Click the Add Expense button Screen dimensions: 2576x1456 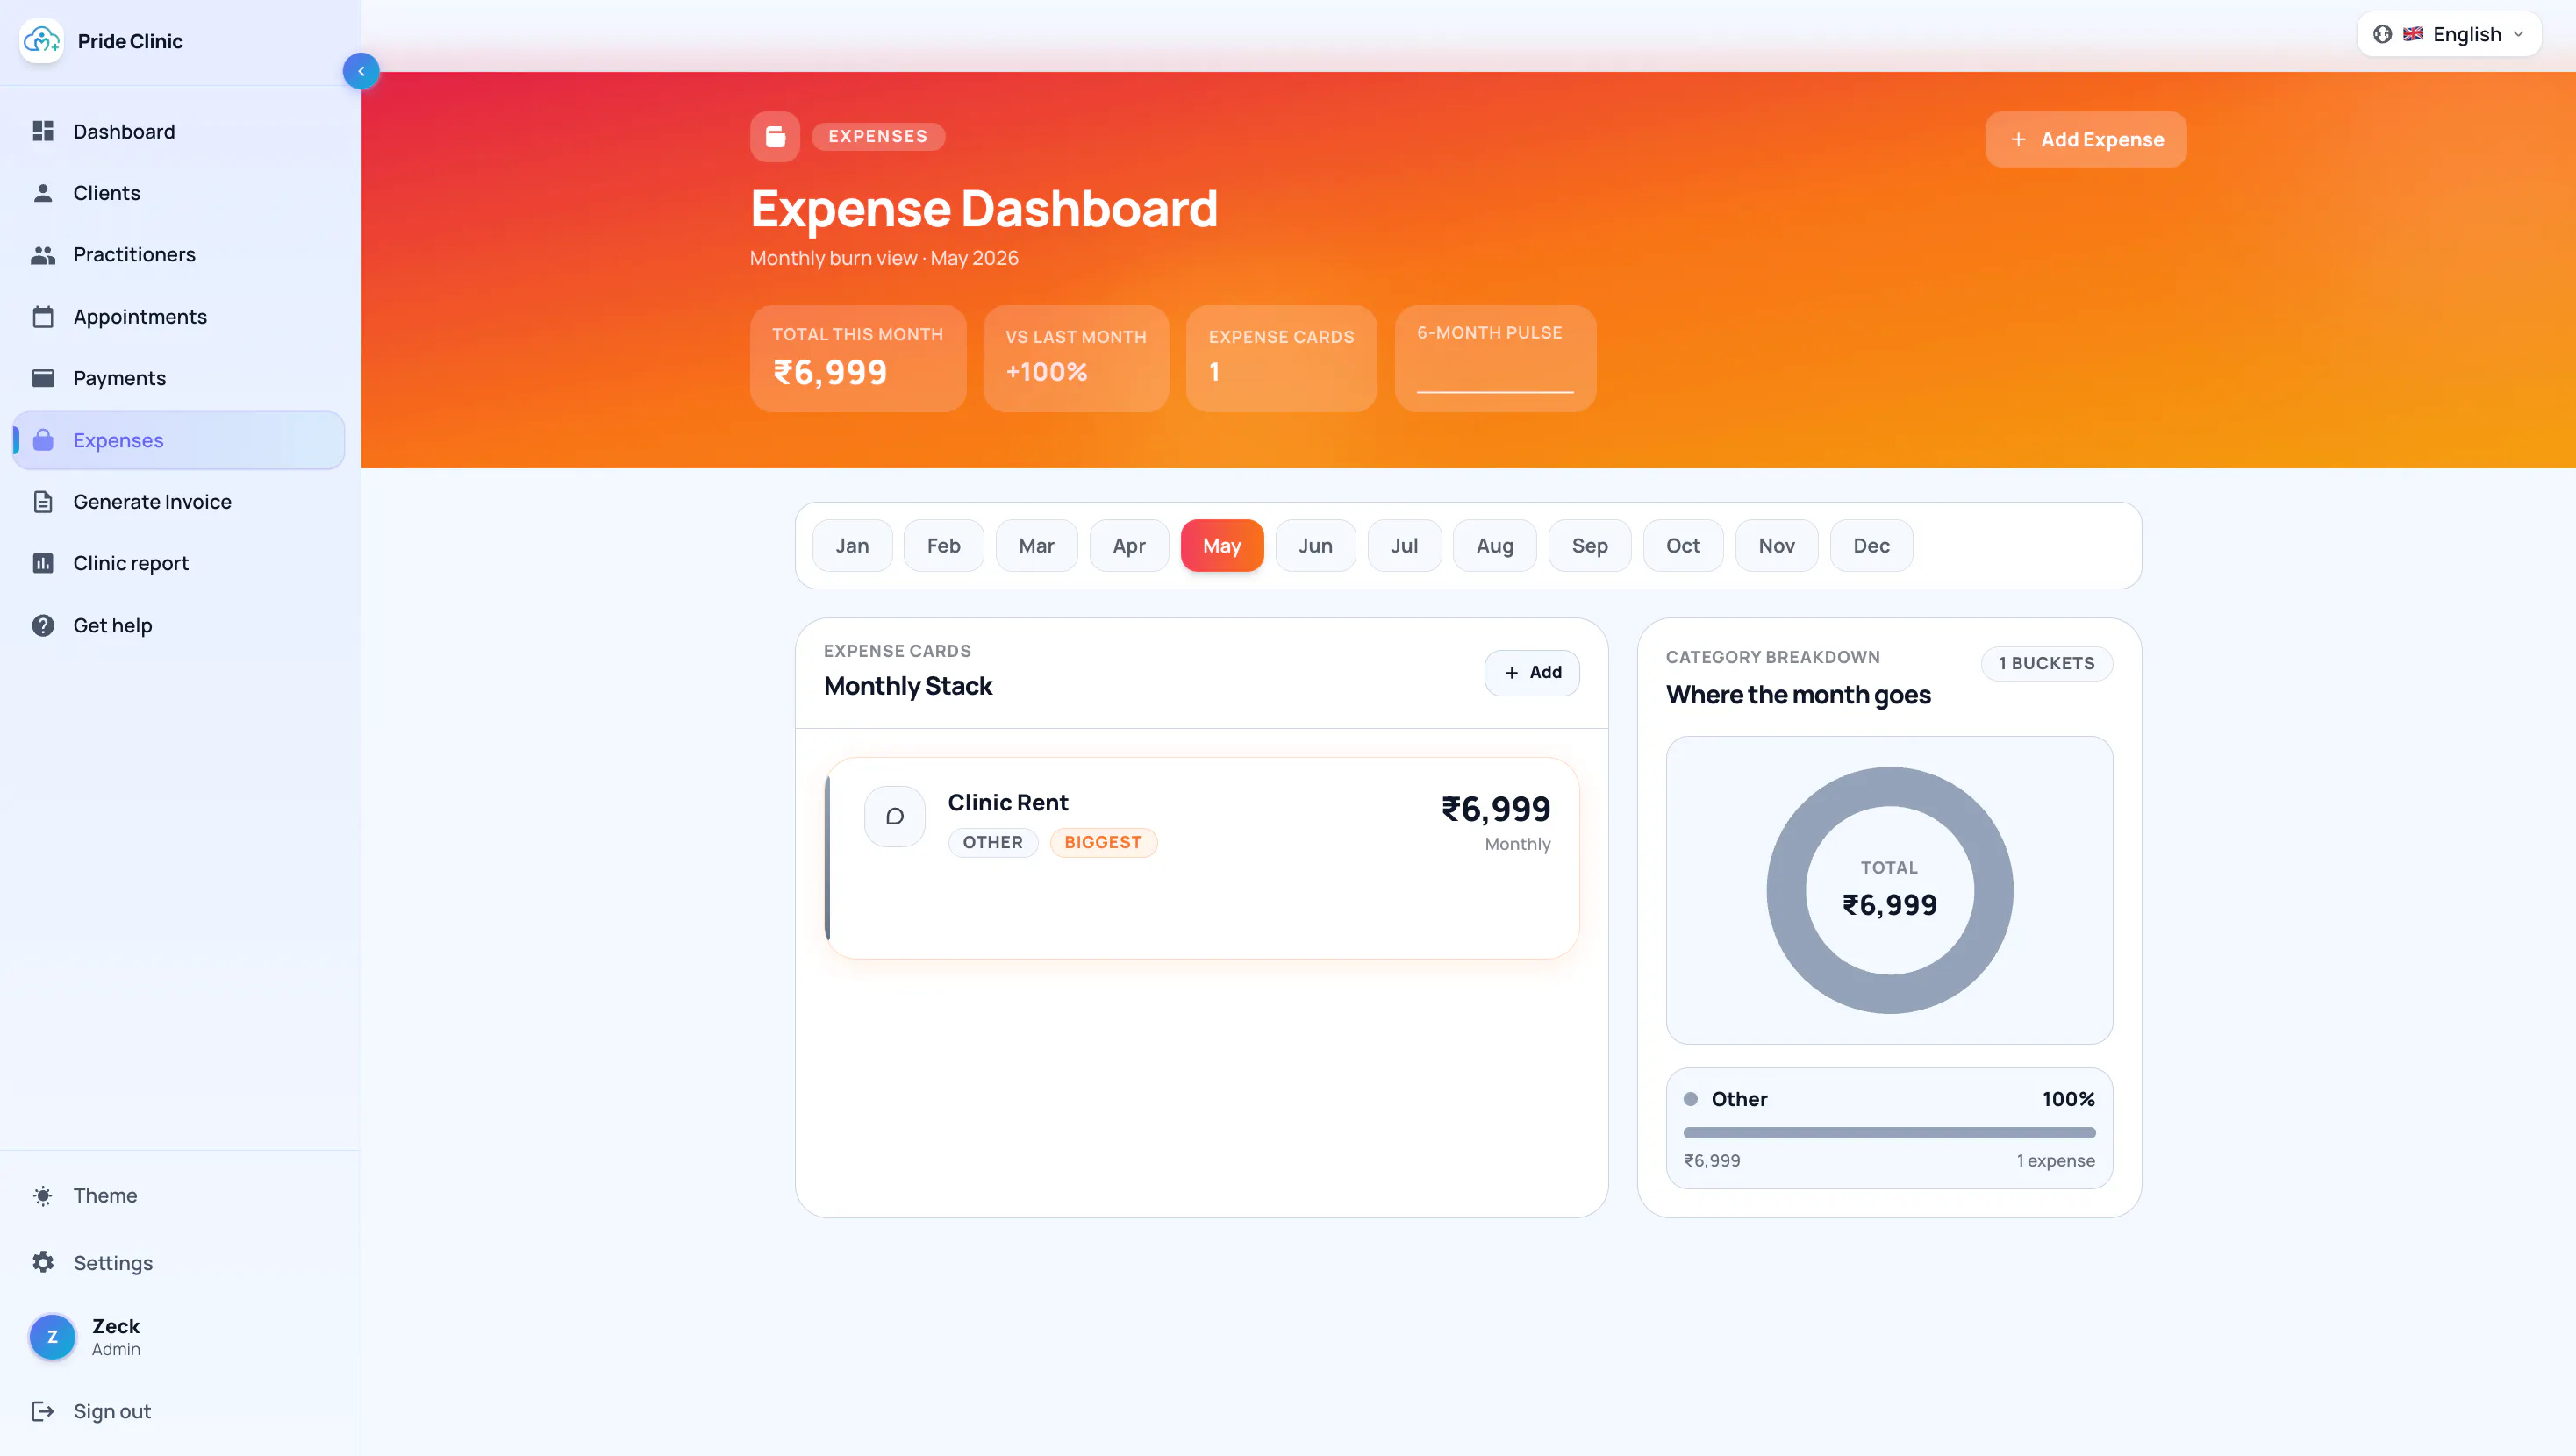[x=2086, y=140]
